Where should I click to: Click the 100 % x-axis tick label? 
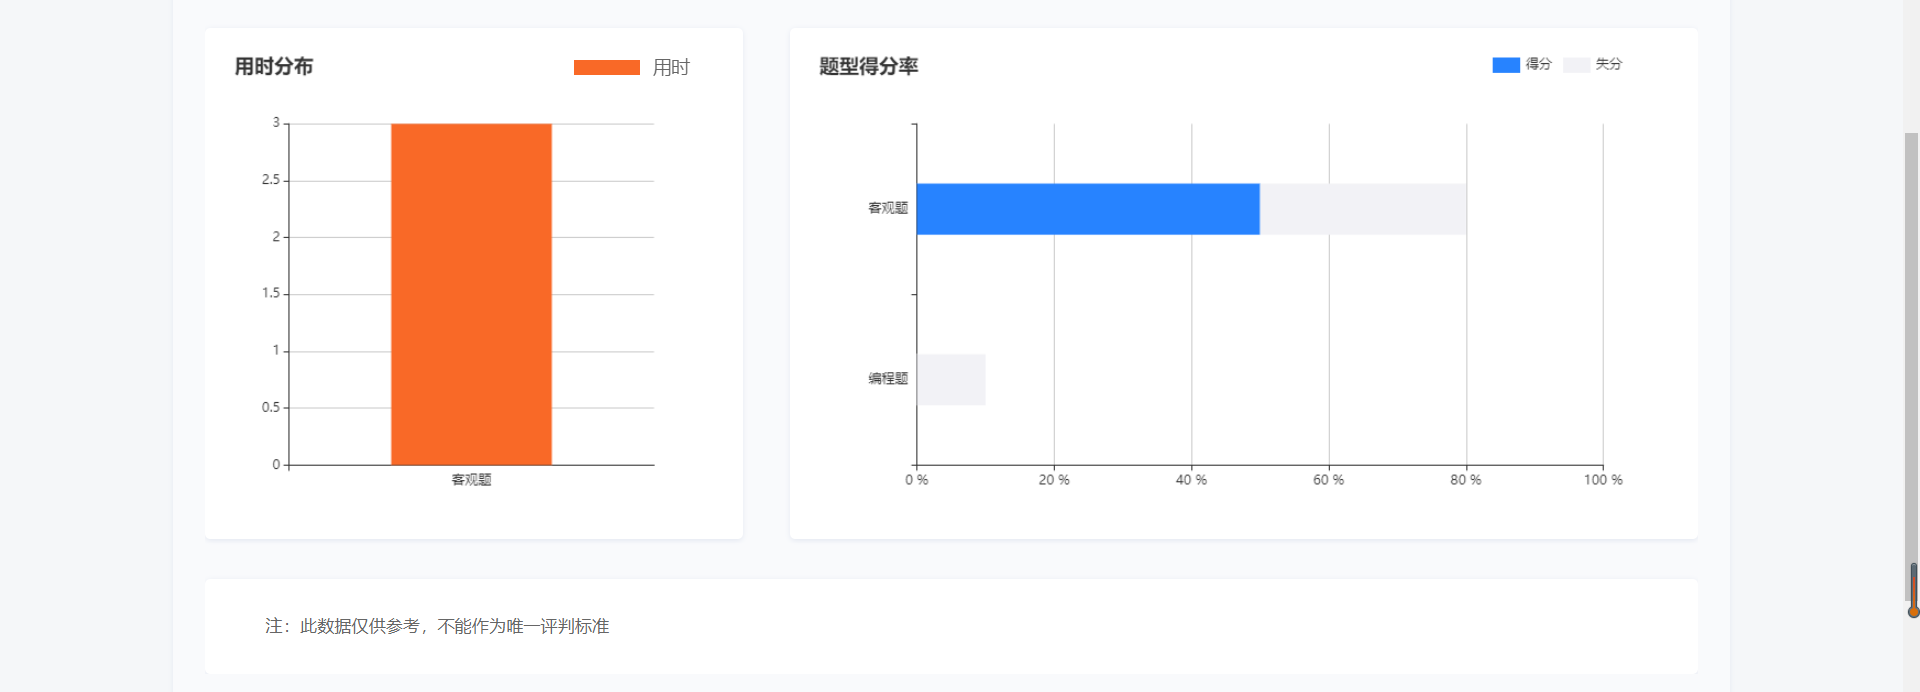(x=1603, y=480)
